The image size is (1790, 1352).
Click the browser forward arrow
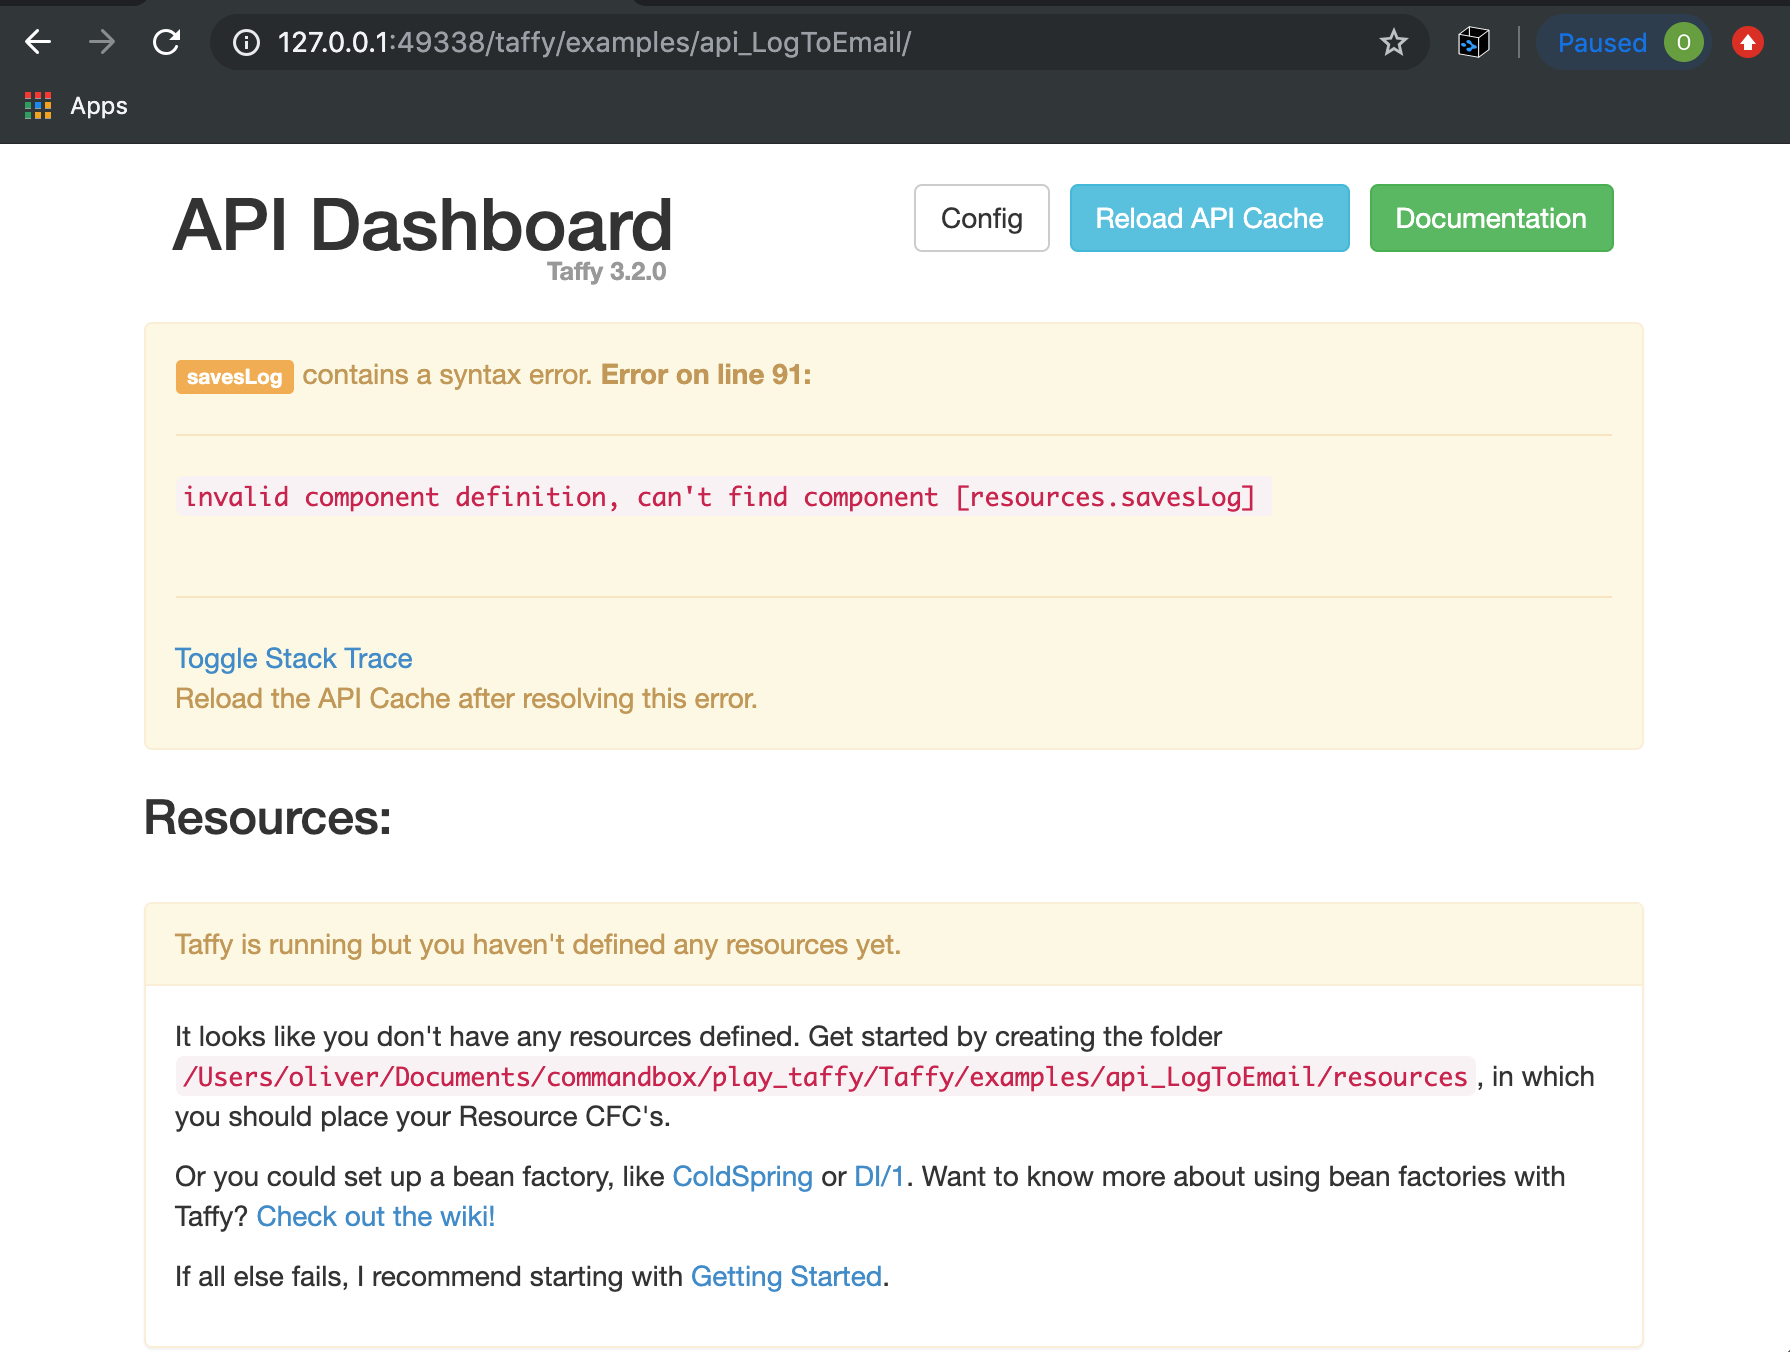point(102,42)
